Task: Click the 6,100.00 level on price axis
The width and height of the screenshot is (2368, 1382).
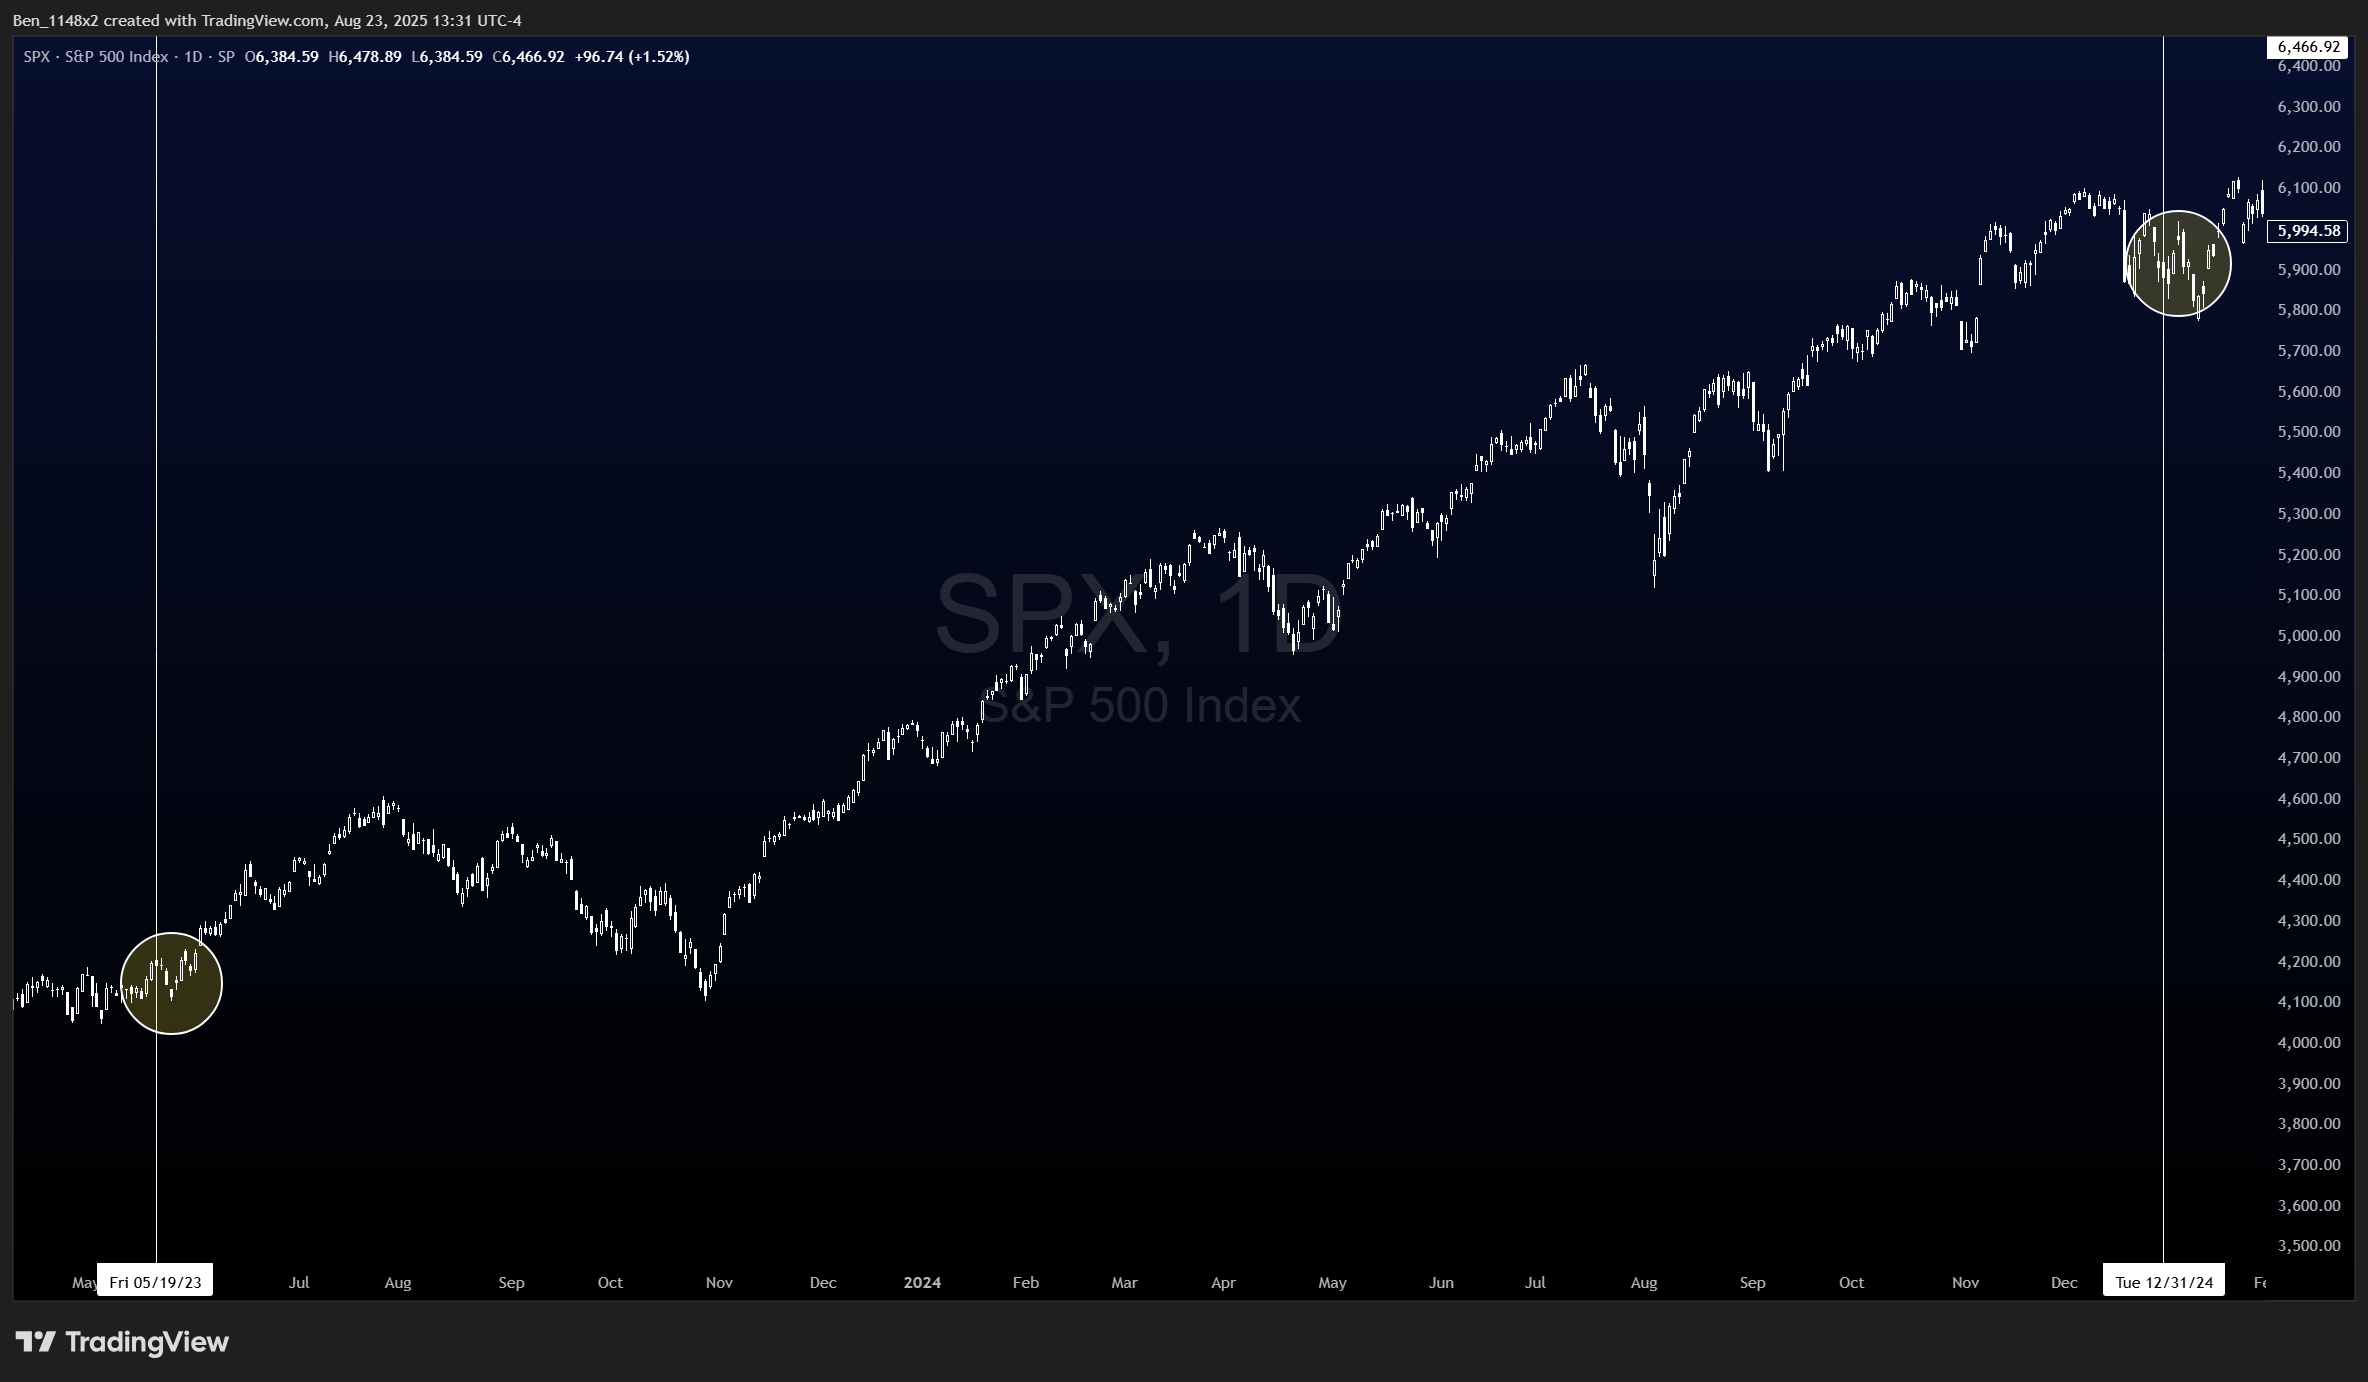Action: (2308, 188)
